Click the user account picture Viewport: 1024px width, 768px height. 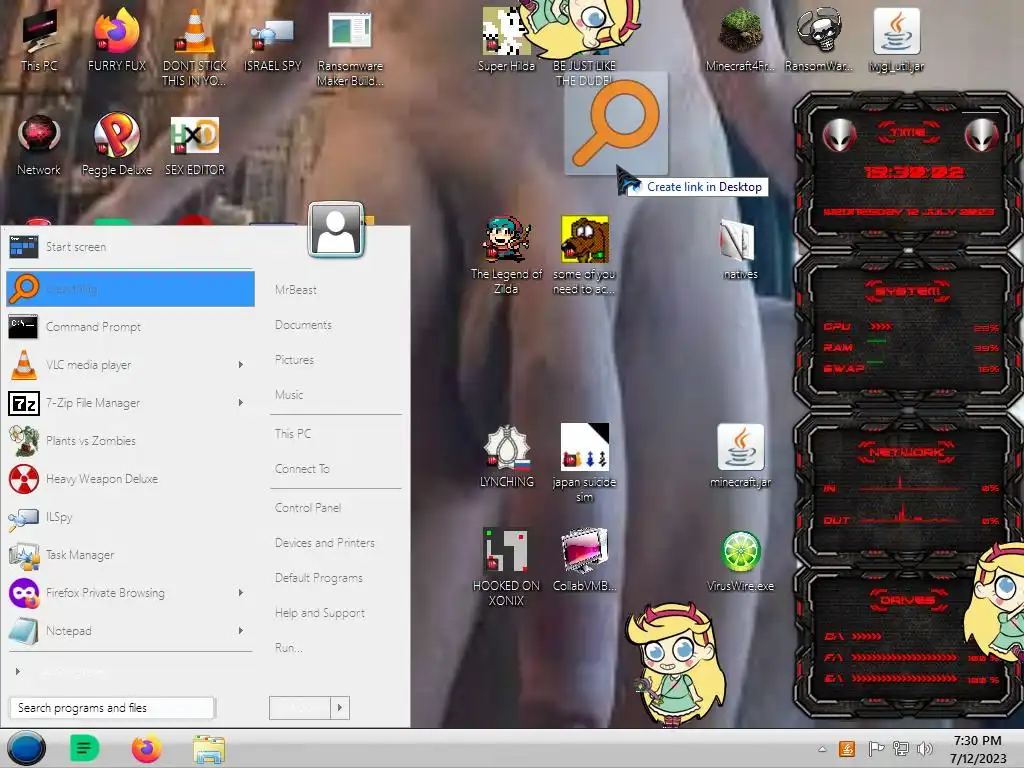point(336,230)
